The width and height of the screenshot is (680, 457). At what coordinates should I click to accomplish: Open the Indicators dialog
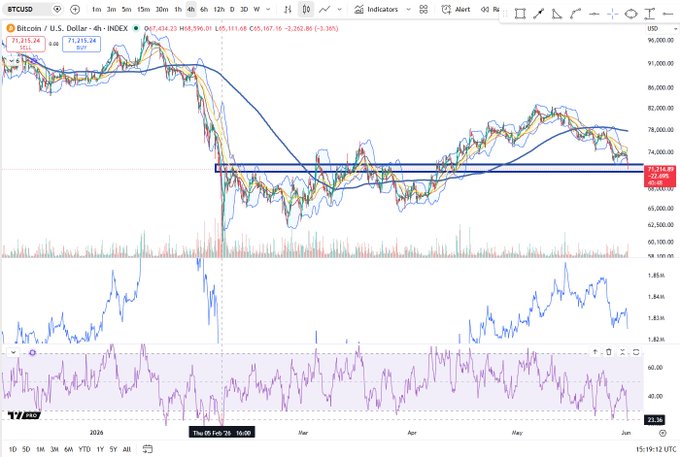[376, 9]
